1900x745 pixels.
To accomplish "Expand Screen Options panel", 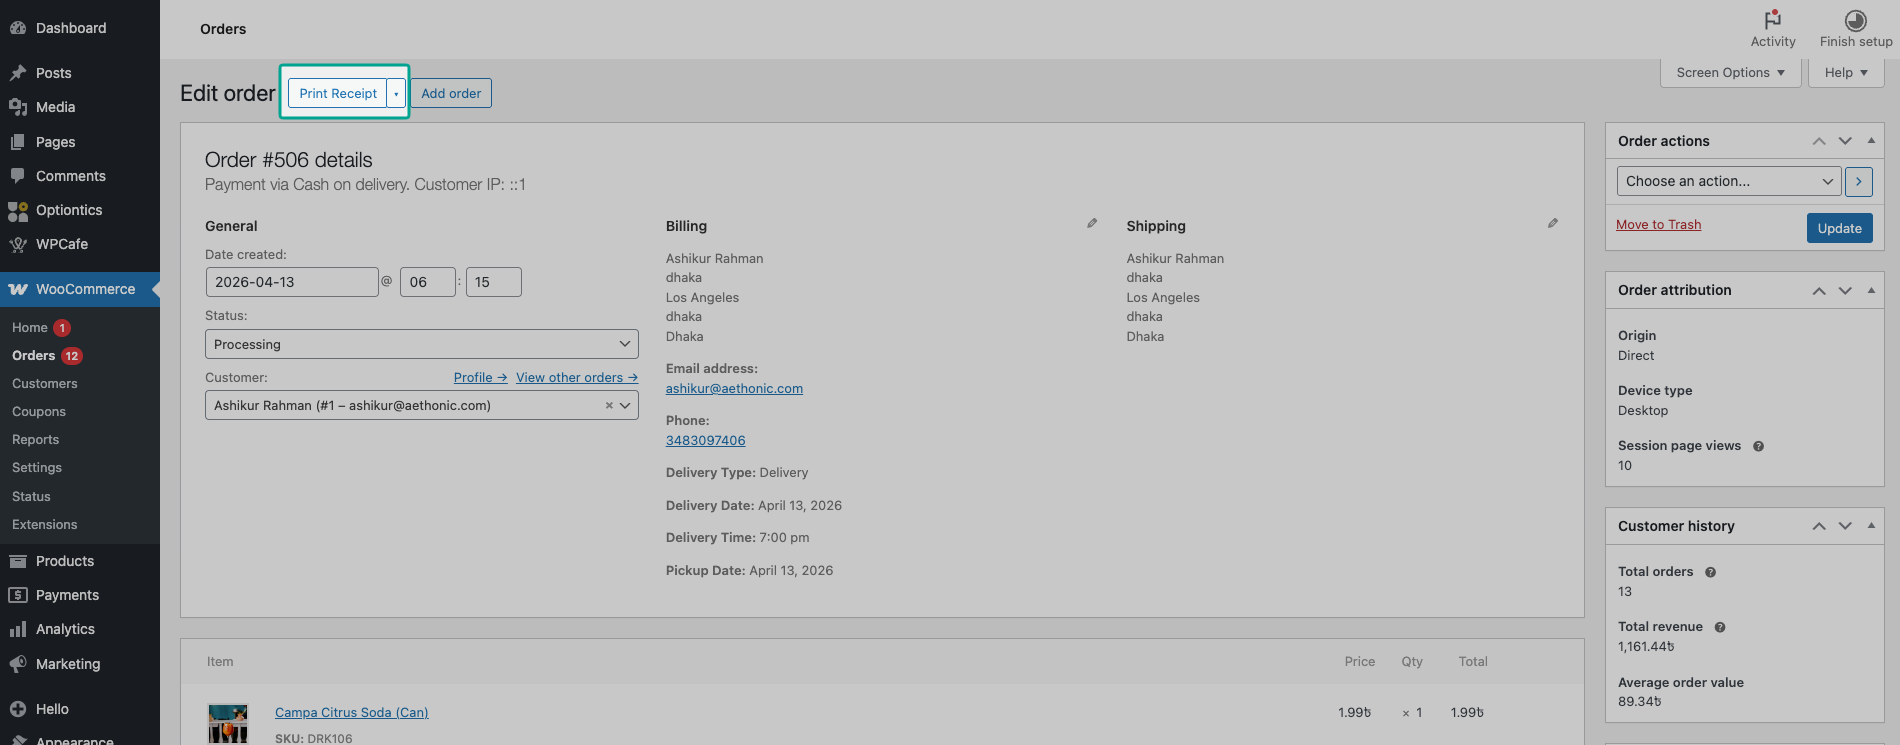I will (x=1731, y=72).
